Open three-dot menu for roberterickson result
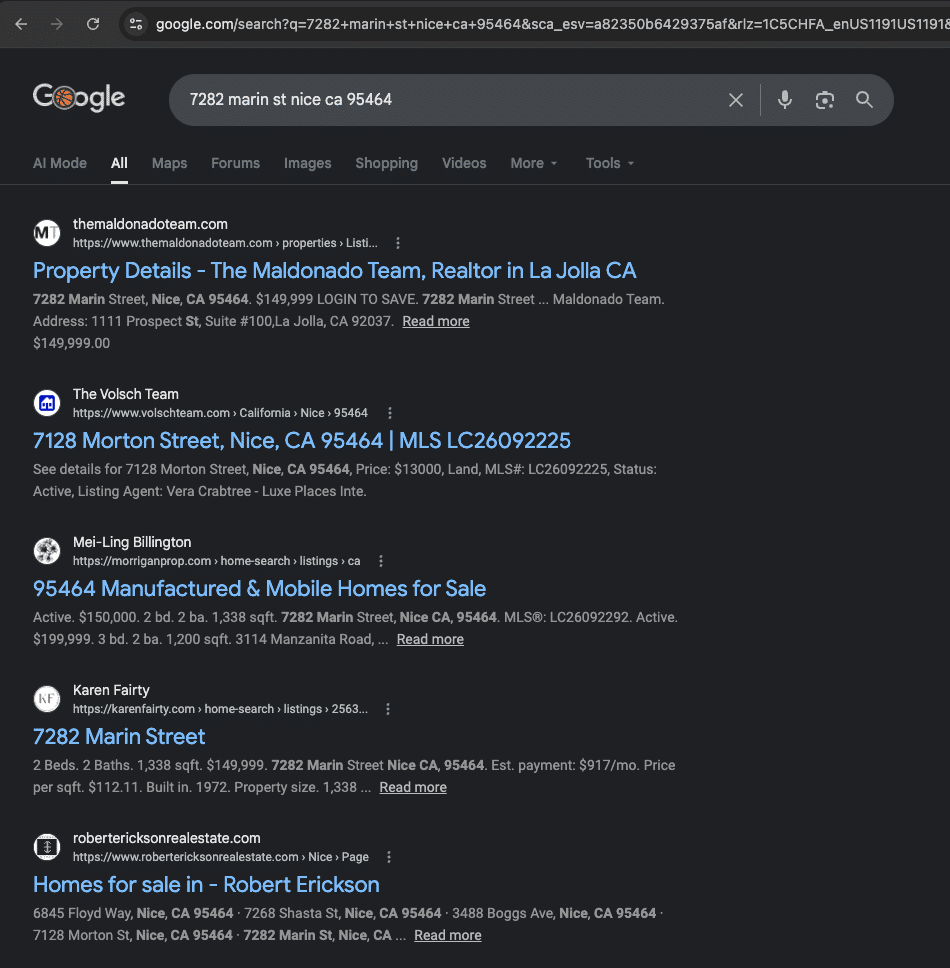The image size is (950, 968). click(x=388, y=857)
